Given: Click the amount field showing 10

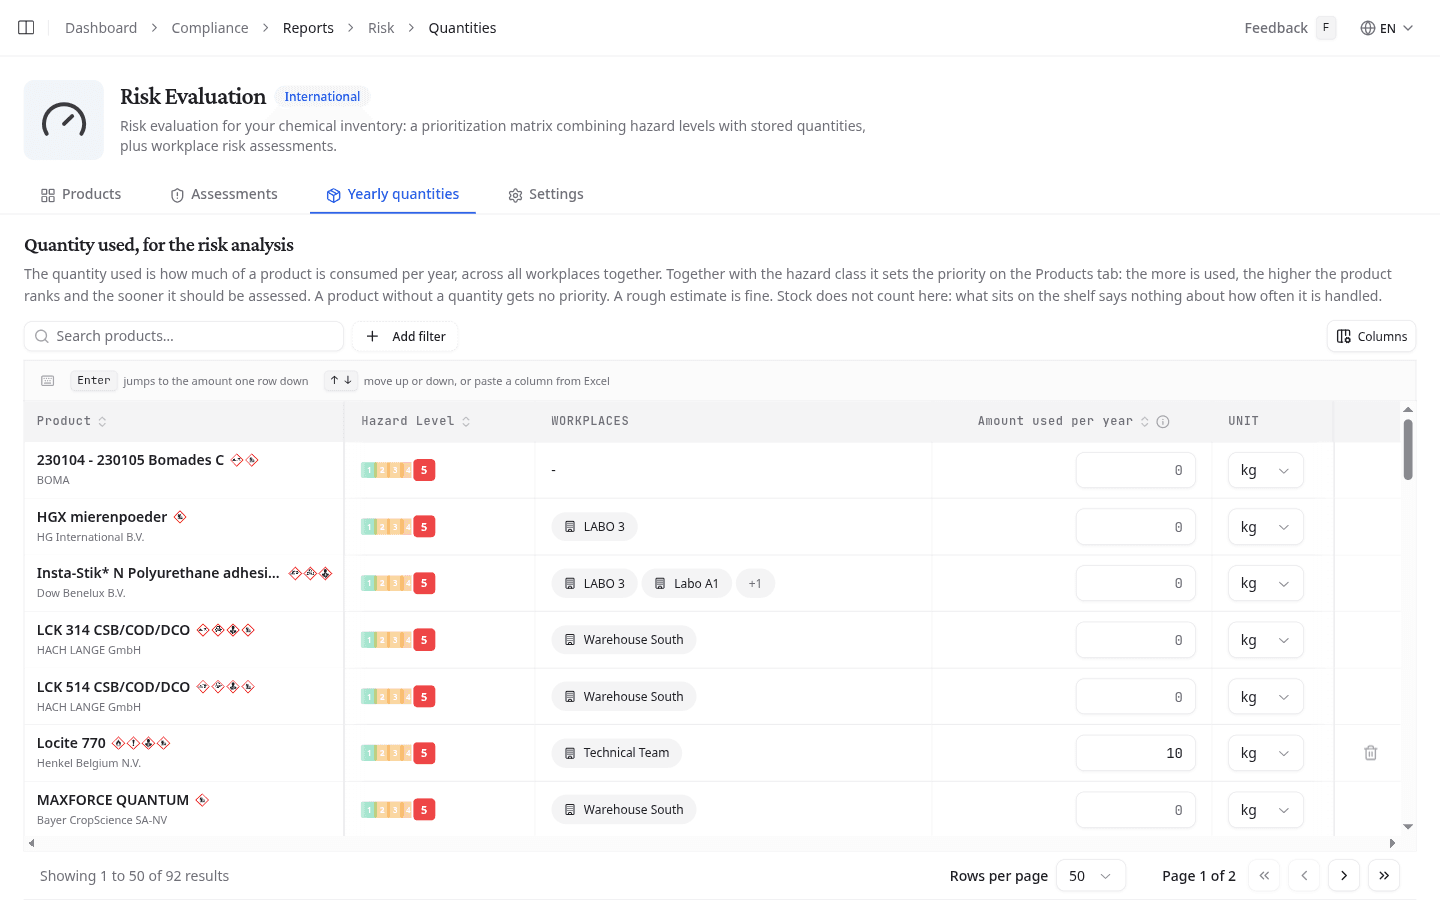Looking at the screenshot, I should click(x=1136, y=753).
